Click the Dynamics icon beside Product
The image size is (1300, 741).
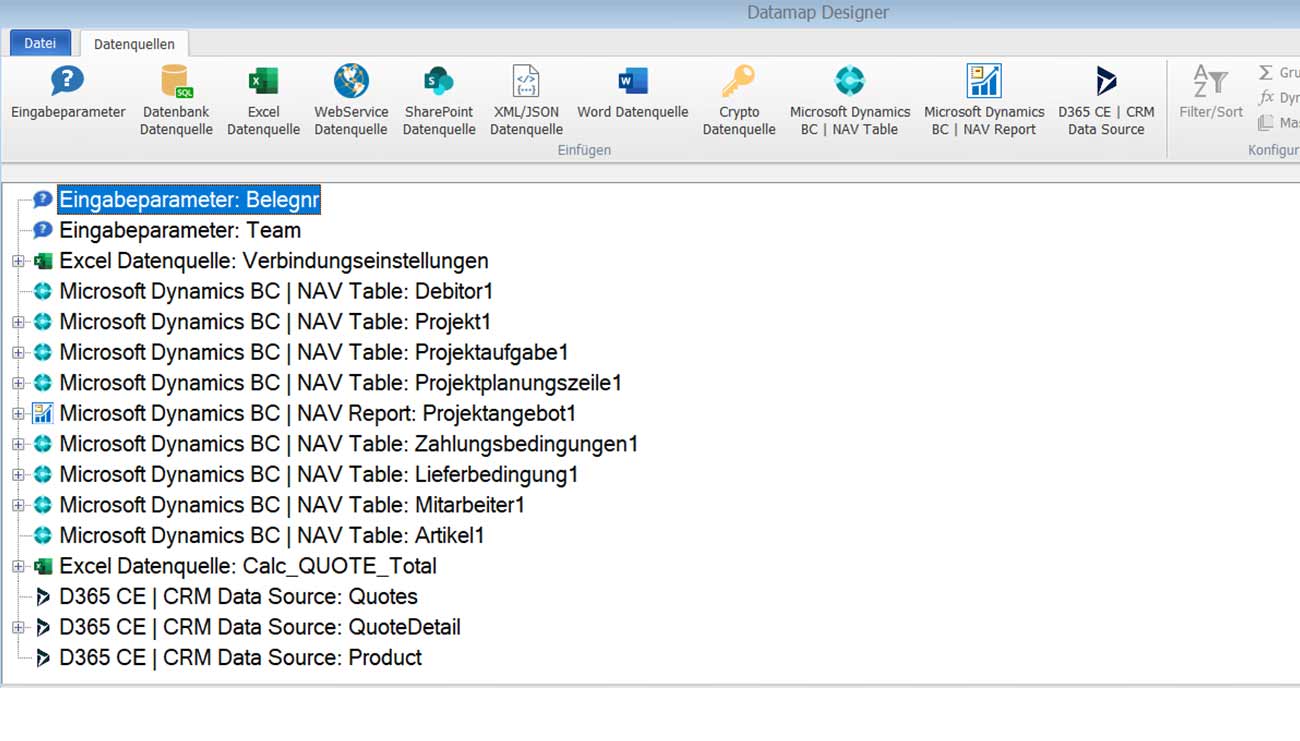point(42,658)
